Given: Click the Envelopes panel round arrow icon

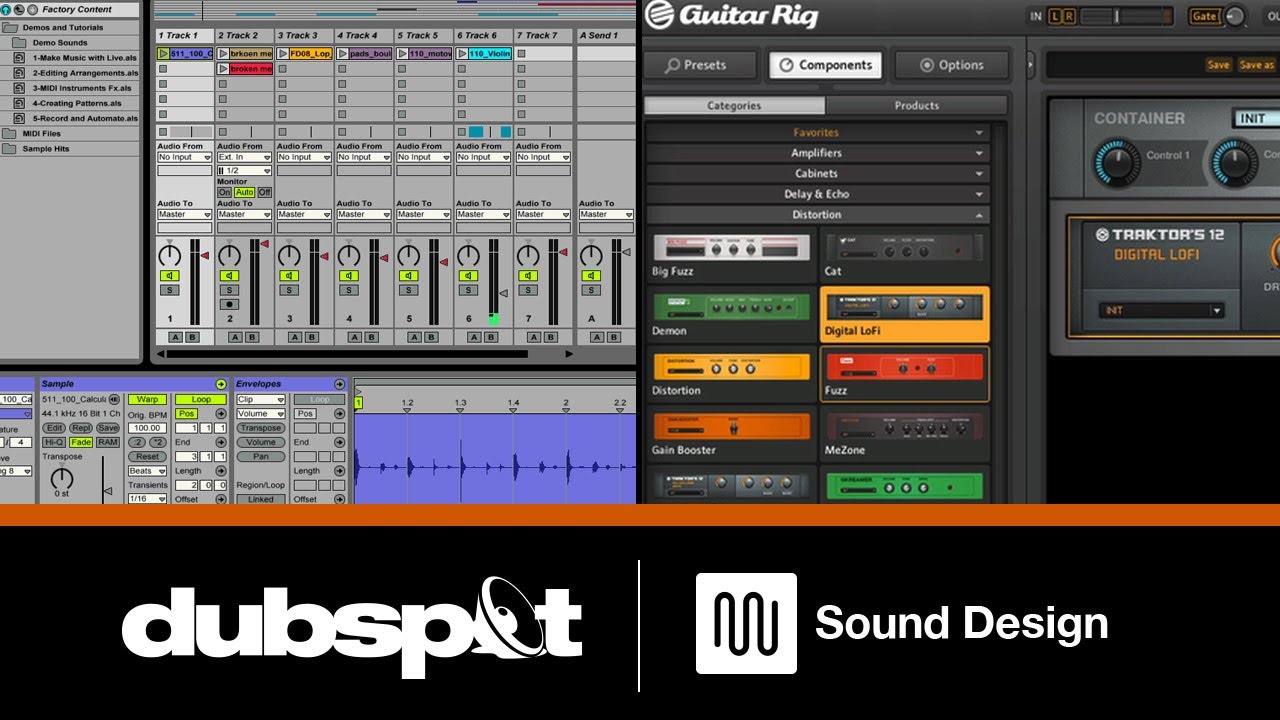Looking at the screenshot, I should pos(339,384).
